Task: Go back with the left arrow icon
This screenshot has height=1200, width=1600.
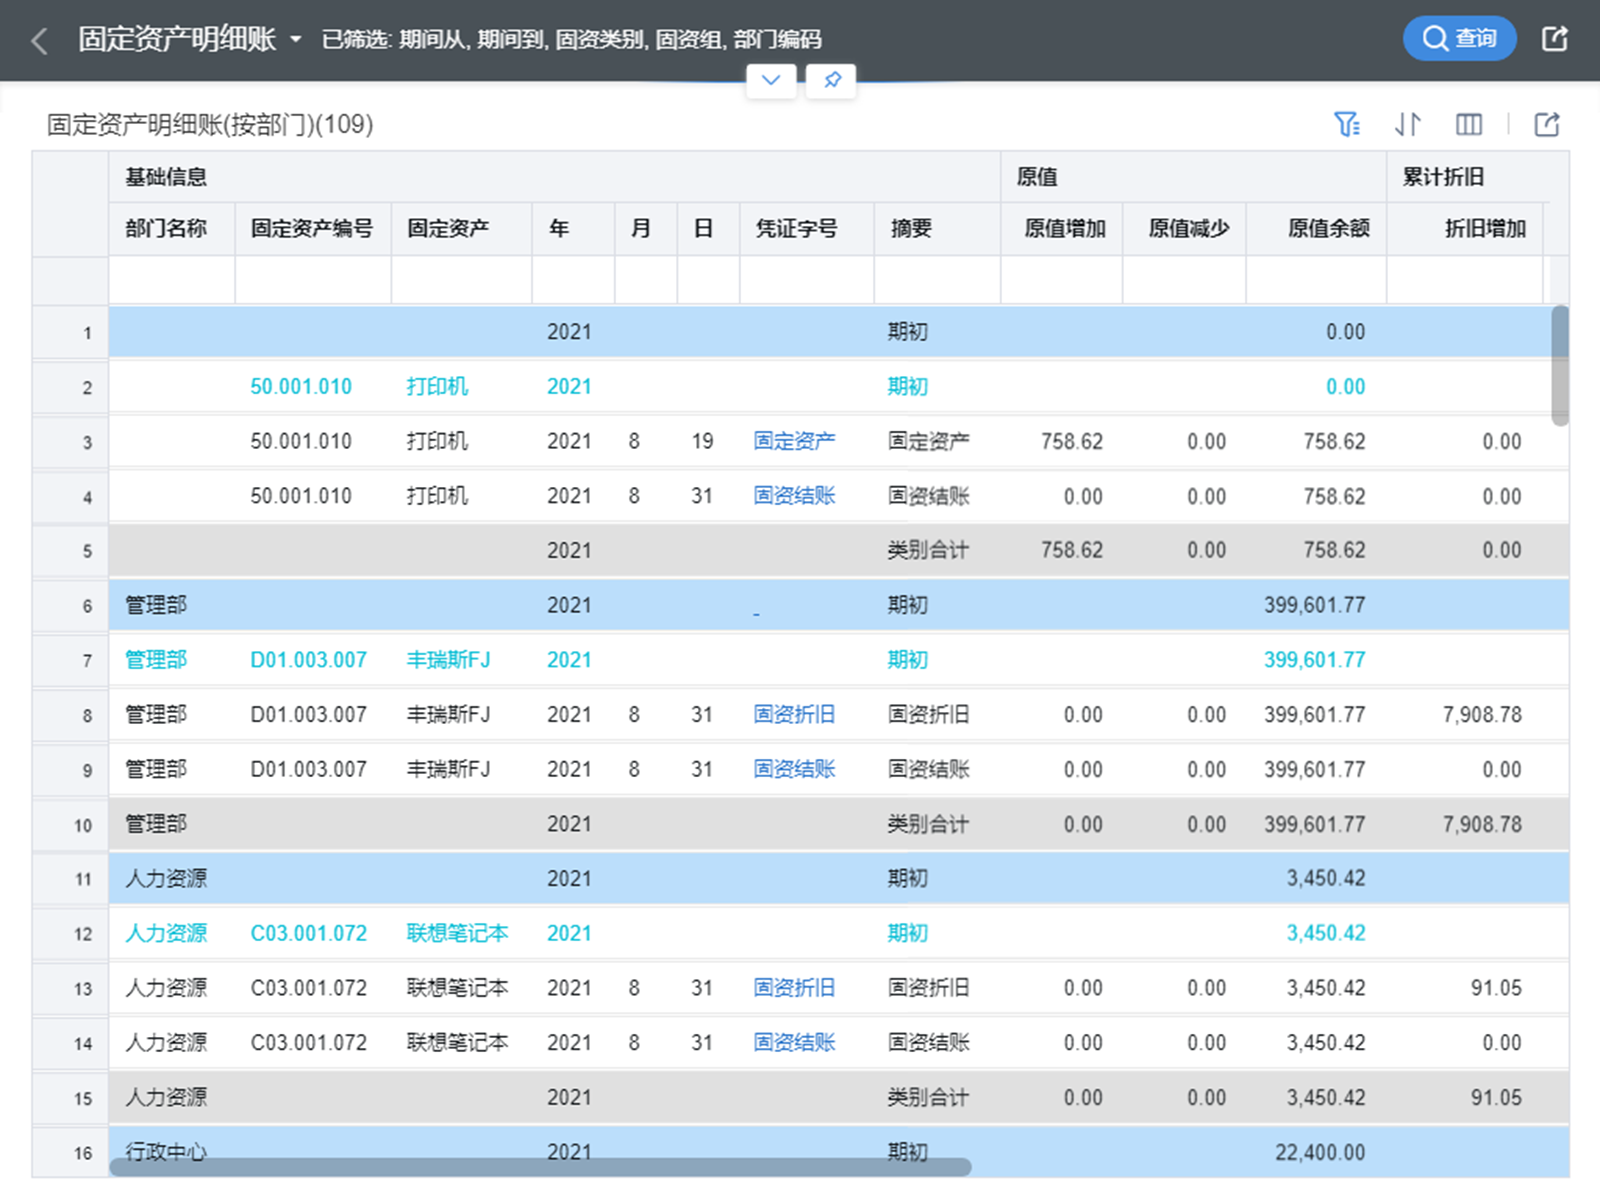Action: coord(40,41)
